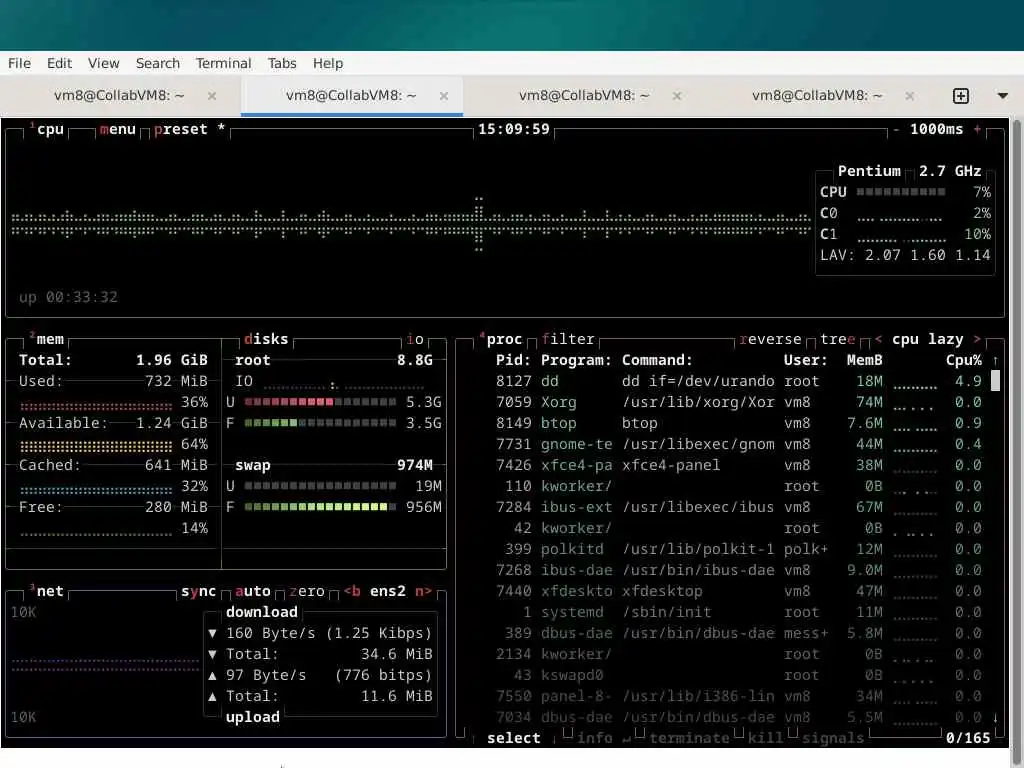Image resolution: width=1024 pixels, height=768 pixels.
Task: Click the process list scroll-down arrow
Action: pyautogui.click(x=995, y=717)
